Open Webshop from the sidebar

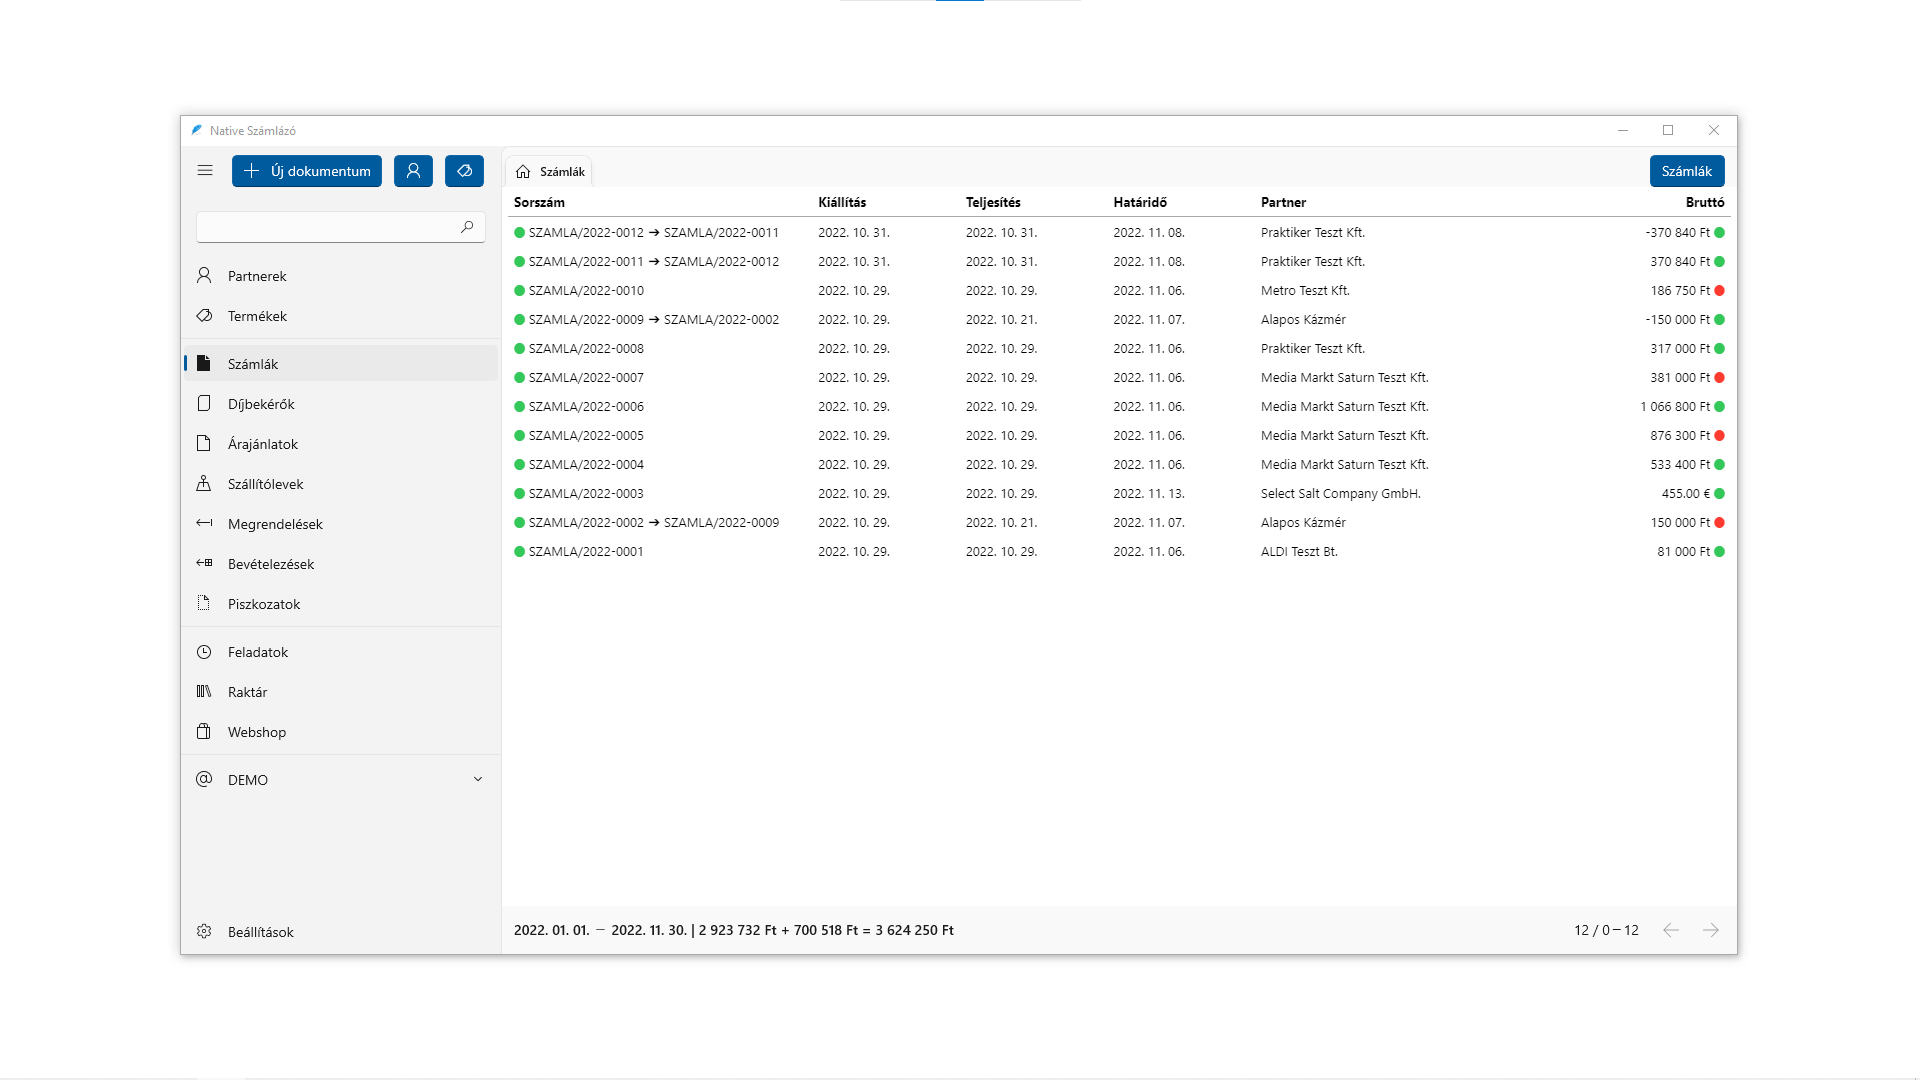pyautogui.click(x=256, y=732)
